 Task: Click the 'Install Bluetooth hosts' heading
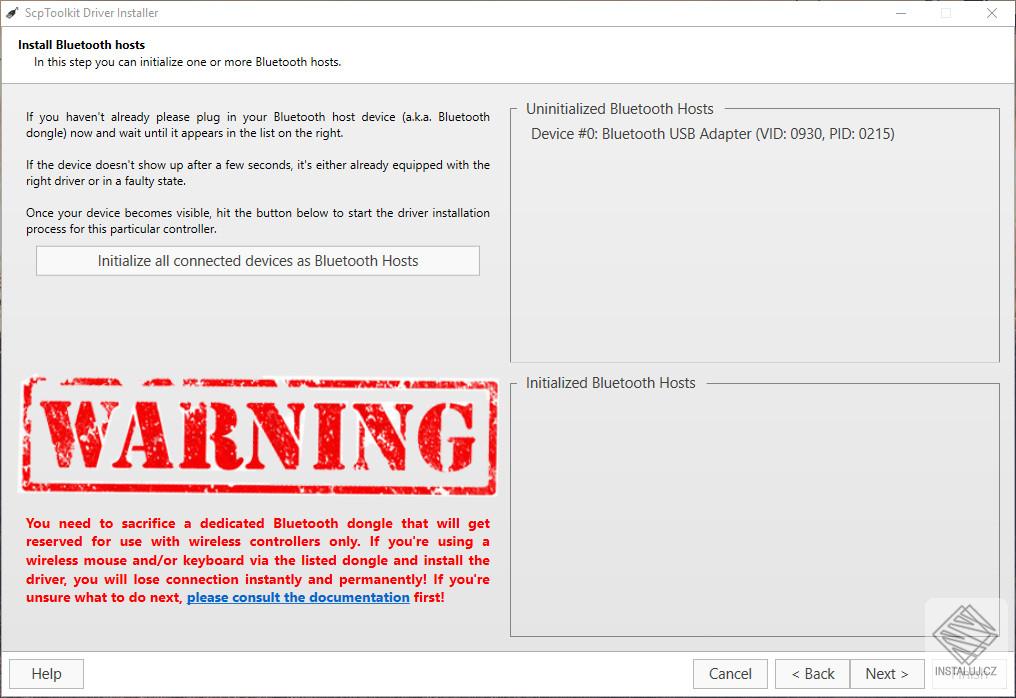click(82, 45)
